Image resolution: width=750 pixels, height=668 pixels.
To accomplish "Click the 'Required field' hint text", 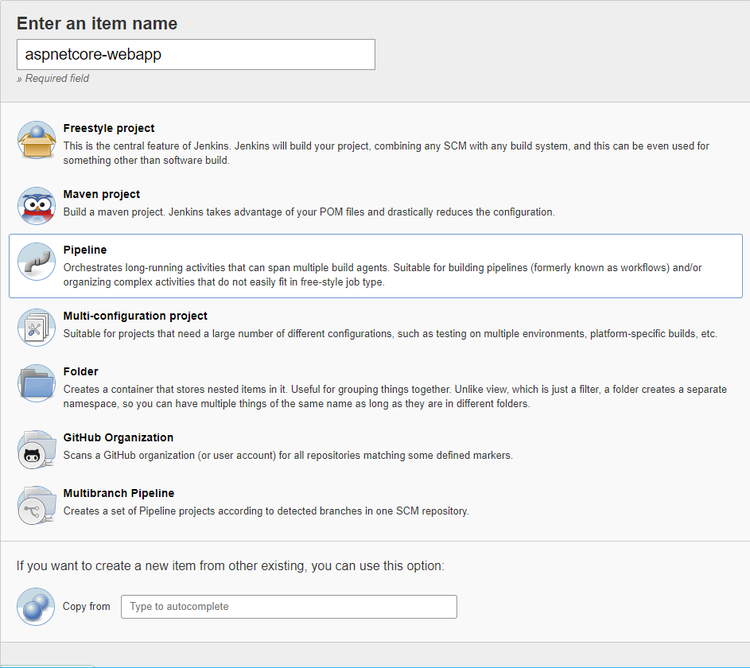I will (53, 78).
